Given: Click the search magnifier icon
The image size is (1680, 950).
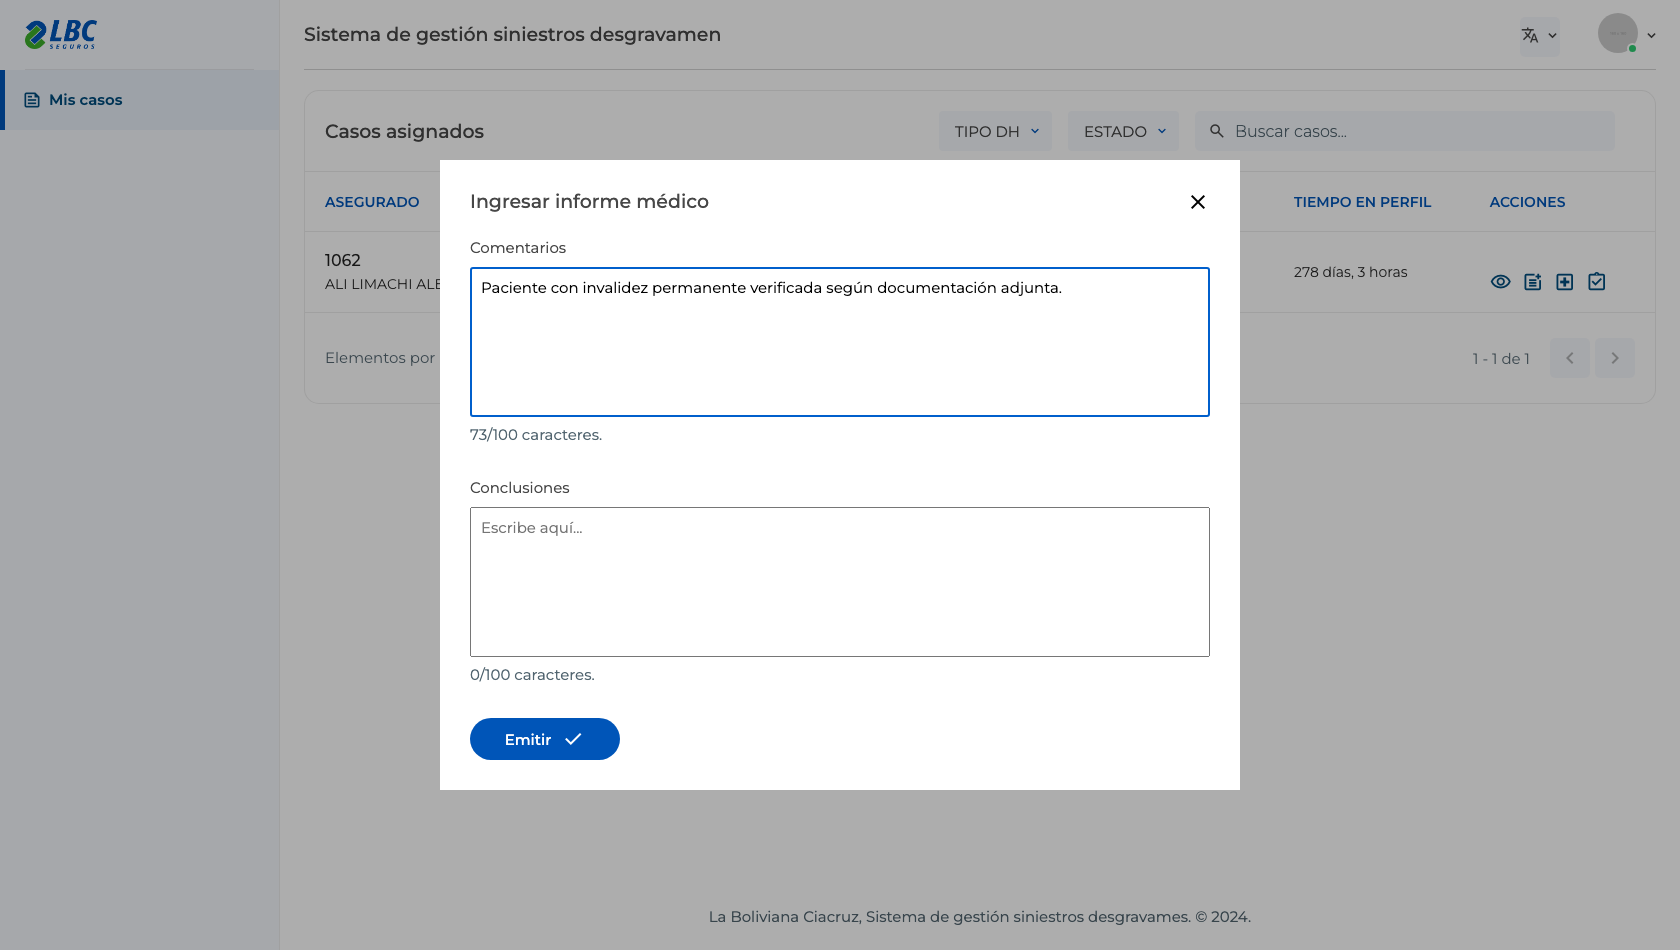Looking at the screenshot, I should tap(1217, 131).
